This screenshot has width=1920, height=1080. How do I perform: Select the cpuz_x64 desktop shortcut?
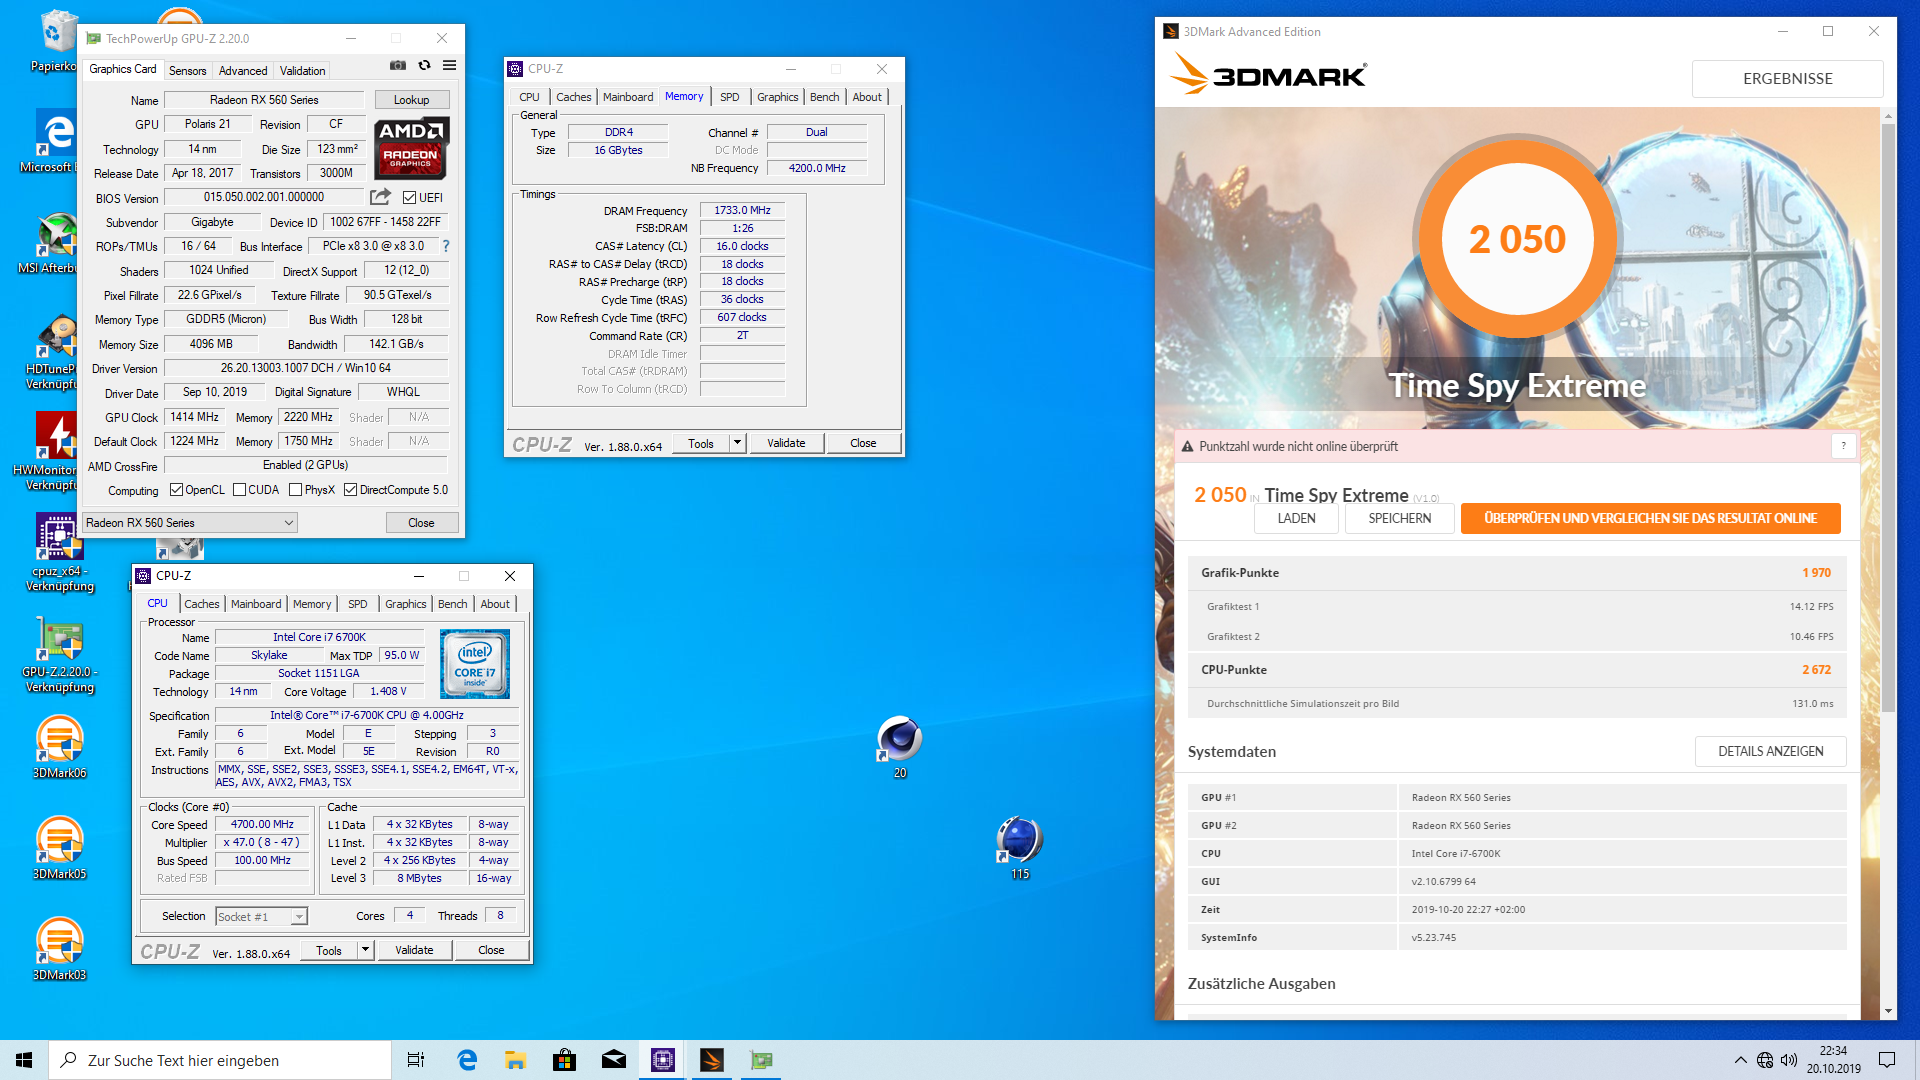59,553
